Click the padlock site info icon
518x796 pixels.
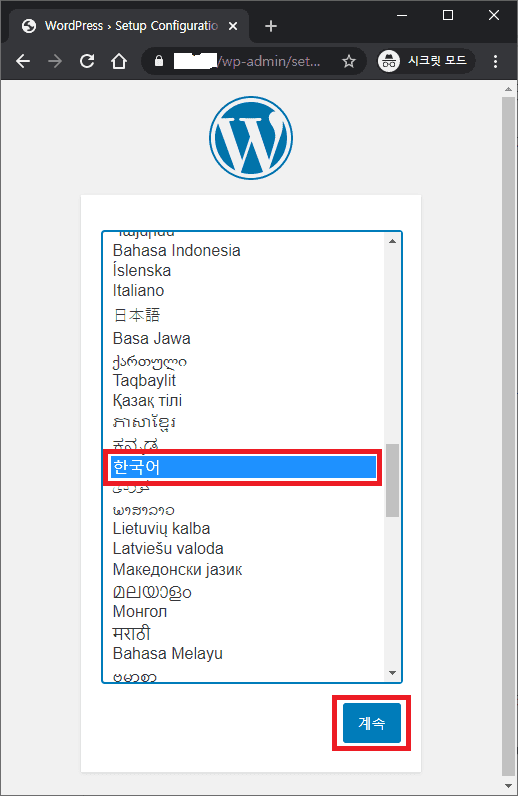(159, 61)
